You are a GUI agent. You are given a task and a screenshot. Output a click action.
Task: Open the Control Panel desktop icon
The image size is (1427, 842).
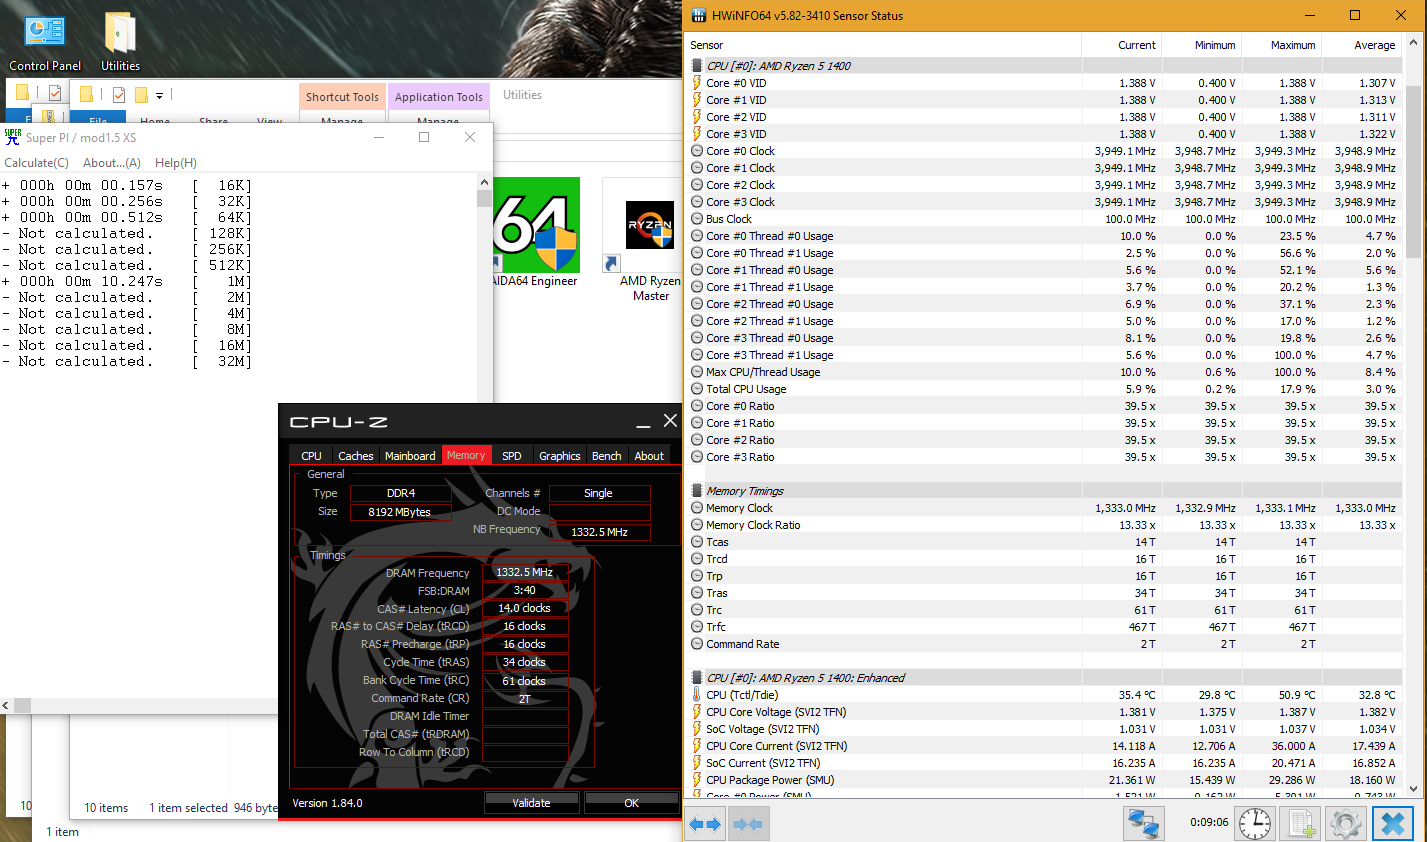(45, 41)
